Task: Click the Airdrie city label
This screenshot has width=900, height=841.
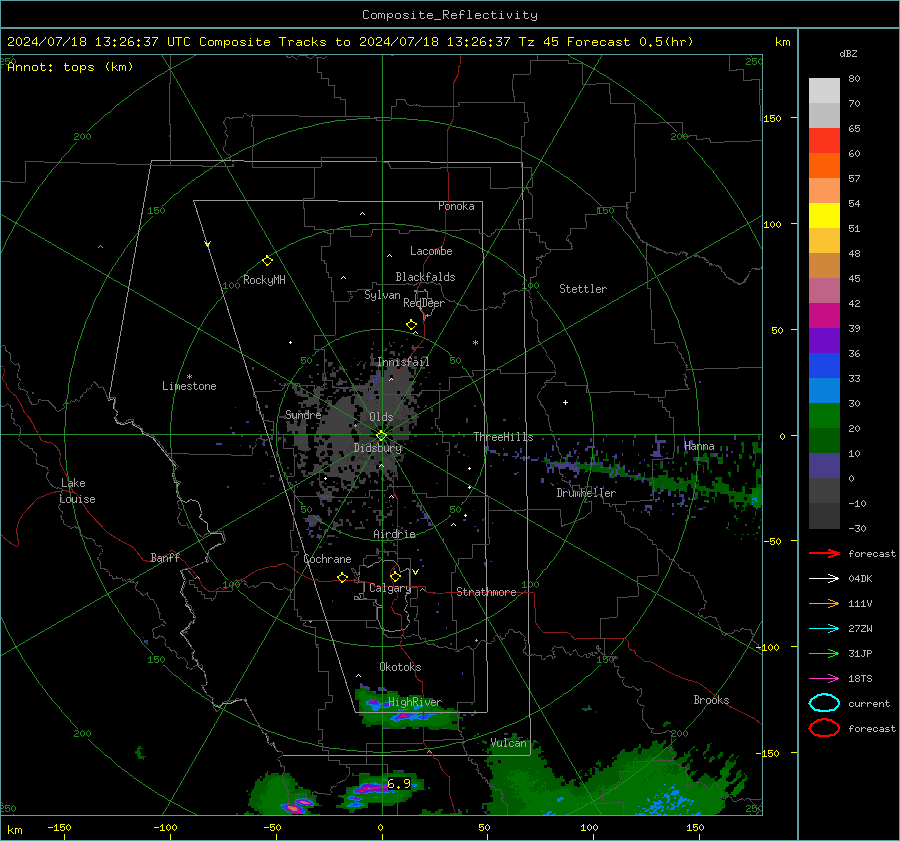Action: point(394,534)
